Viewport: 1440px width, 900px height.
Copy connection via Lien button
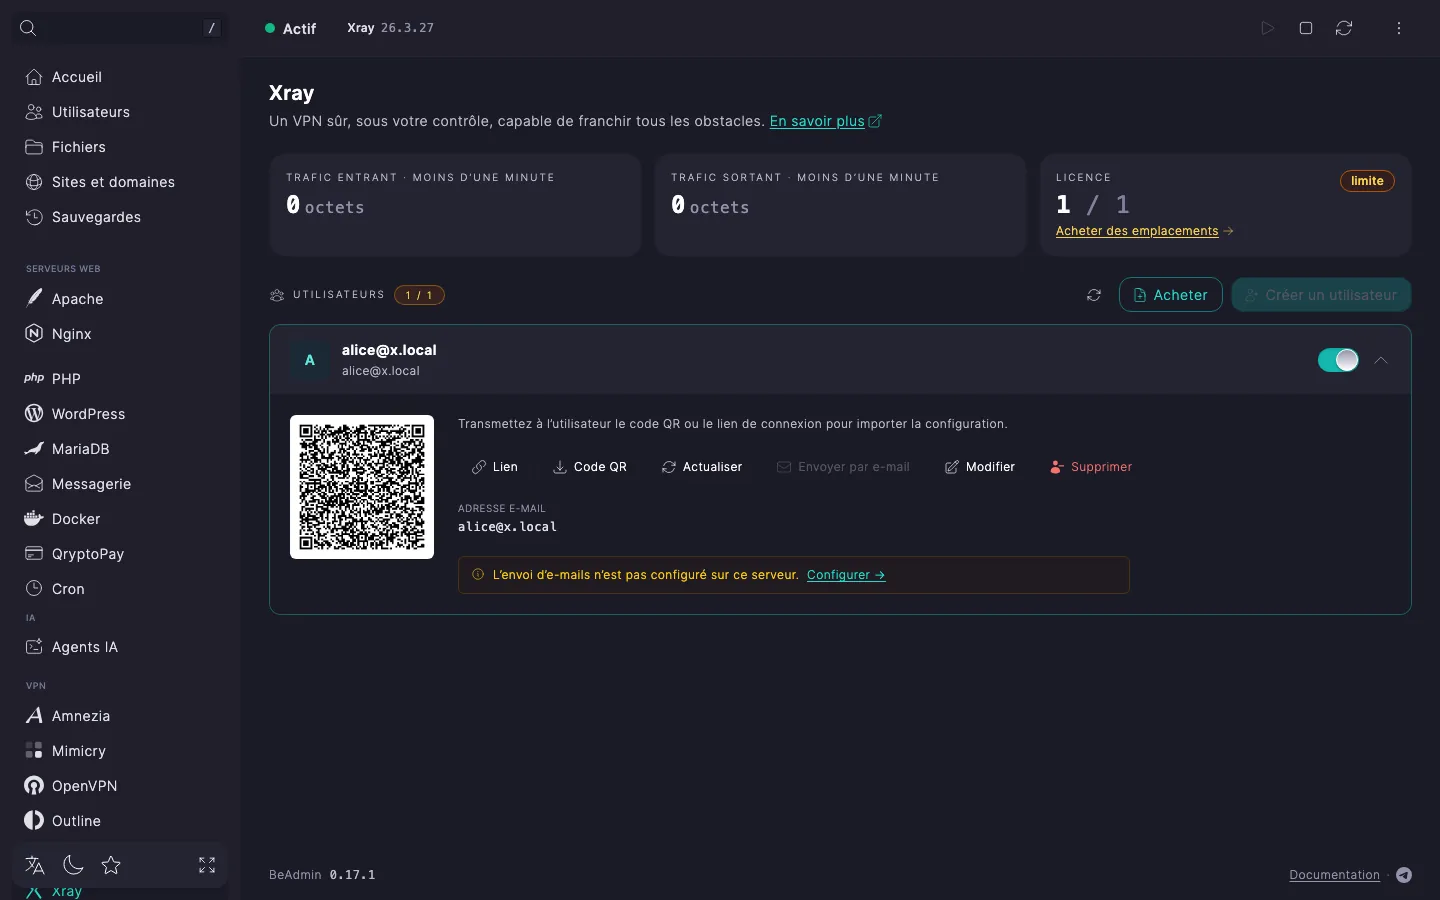pos(495,467)
